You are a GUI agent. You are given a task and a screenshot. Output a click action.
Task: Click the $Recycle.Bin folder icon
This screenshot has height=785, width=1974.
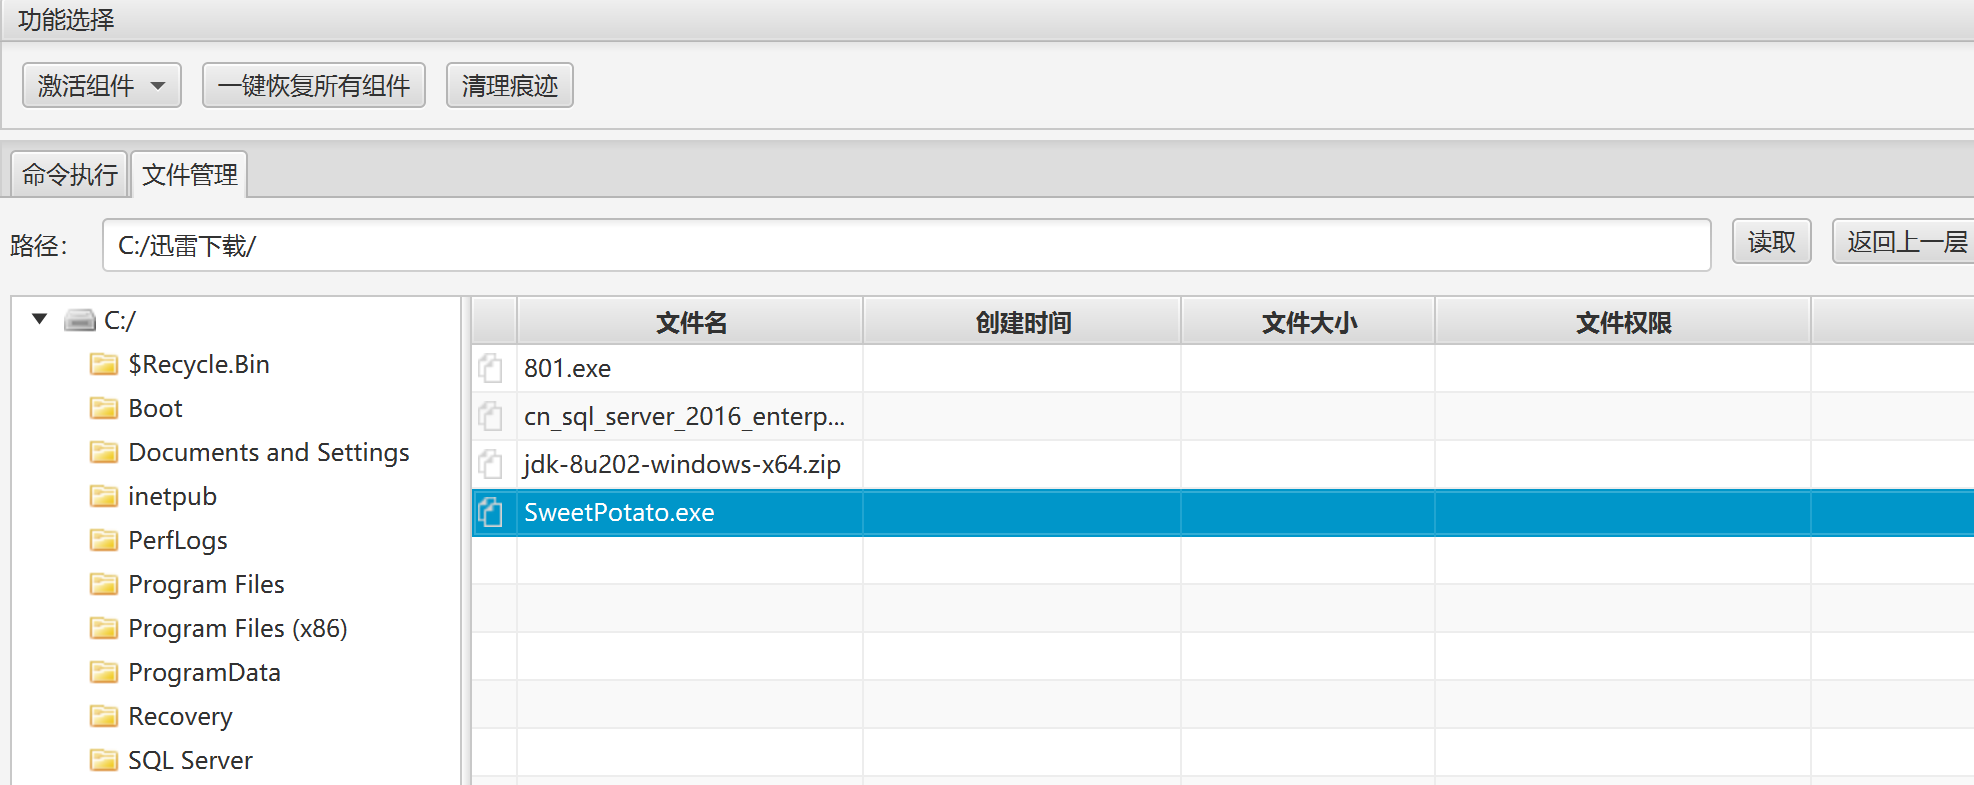[103, 364]
